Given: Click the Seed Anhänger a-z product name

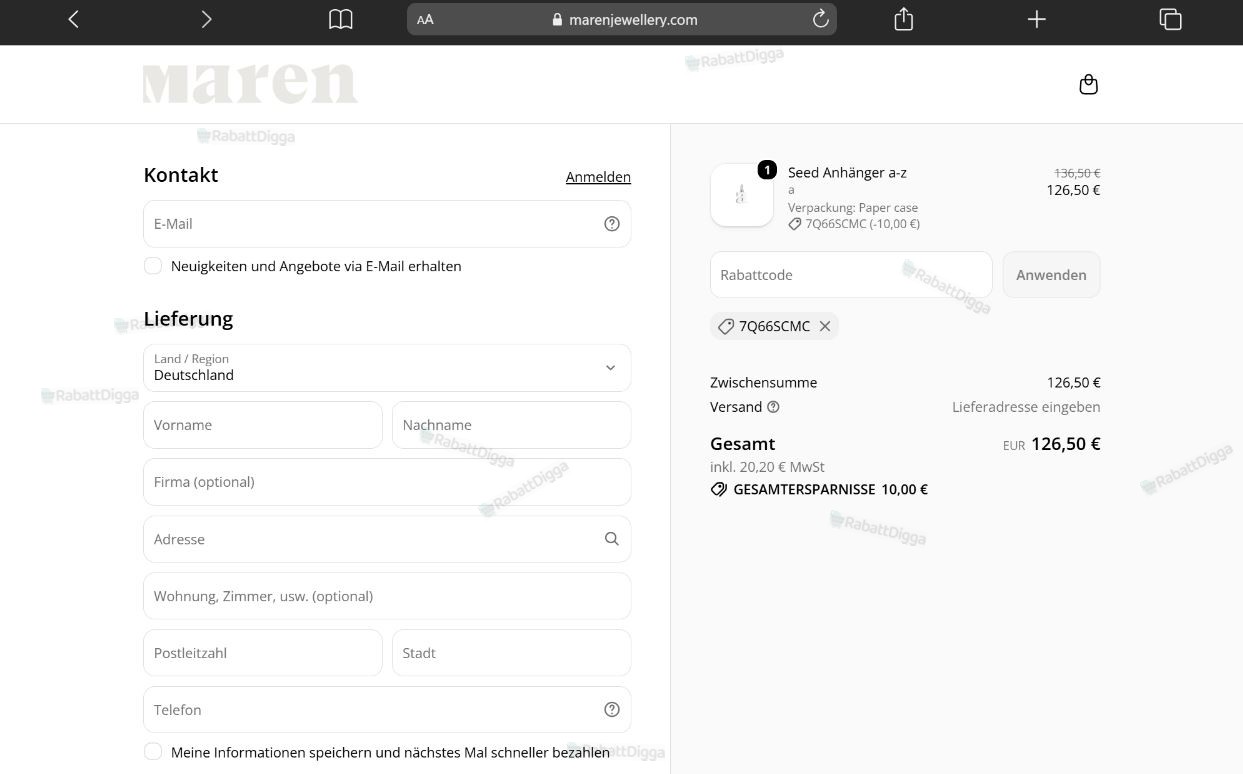Looking at the screenshot, I should tap(847, 172).
